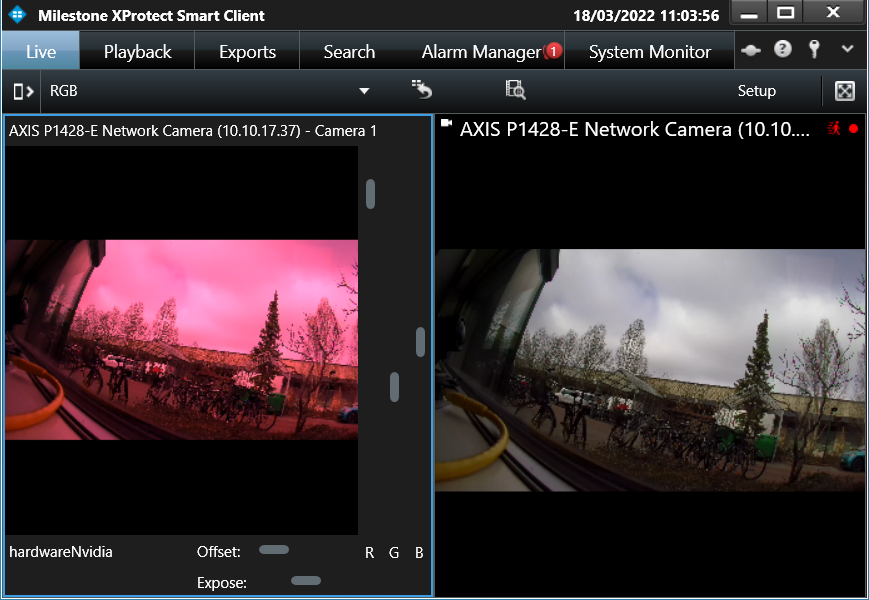Click the red recording indicator dot
Image resolution: width=869 pixels, height=600 pixels.
coord(853,129)
